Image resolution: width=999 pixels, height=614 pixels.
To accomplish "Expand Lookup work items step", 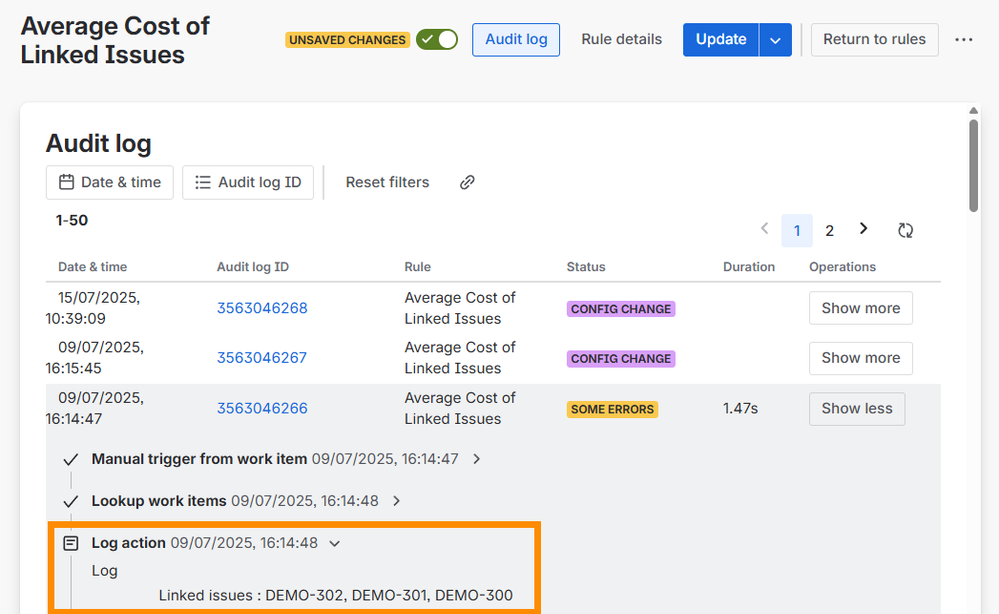I will coord(396,501).
